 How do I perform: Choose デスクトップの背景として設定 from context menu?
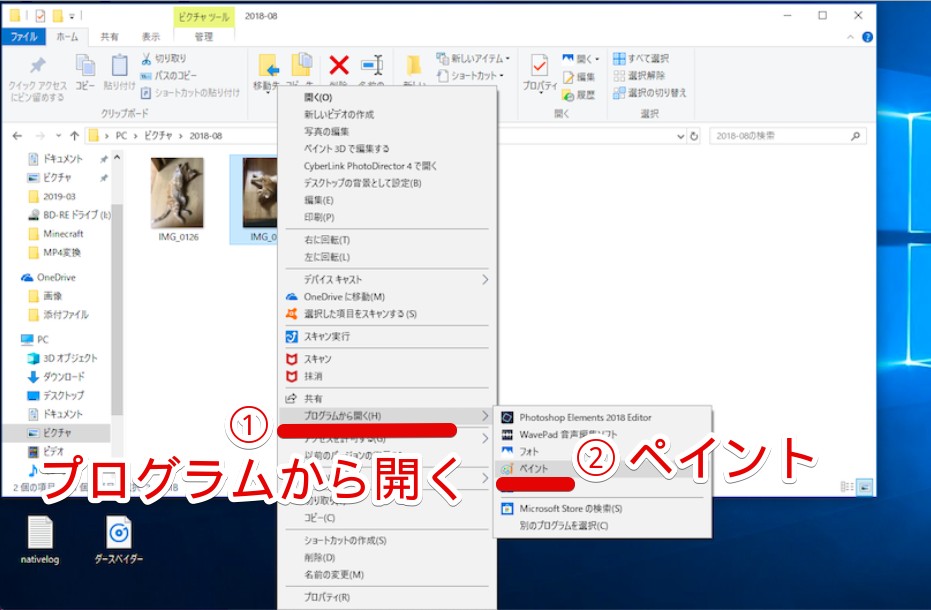coord(362,183)
